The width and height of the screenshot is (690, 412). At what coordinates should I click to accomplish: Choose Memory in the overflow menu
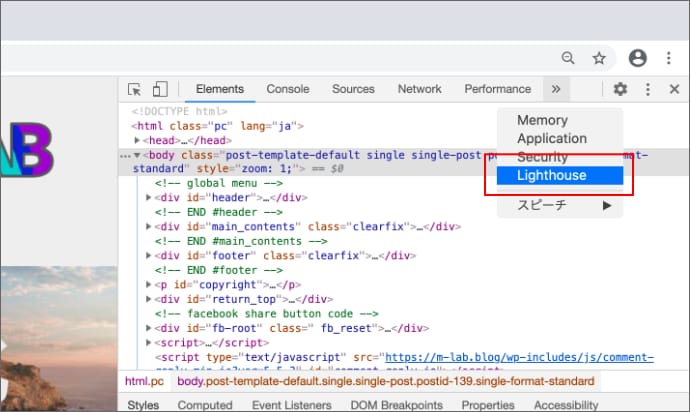[x=542, y=121]
